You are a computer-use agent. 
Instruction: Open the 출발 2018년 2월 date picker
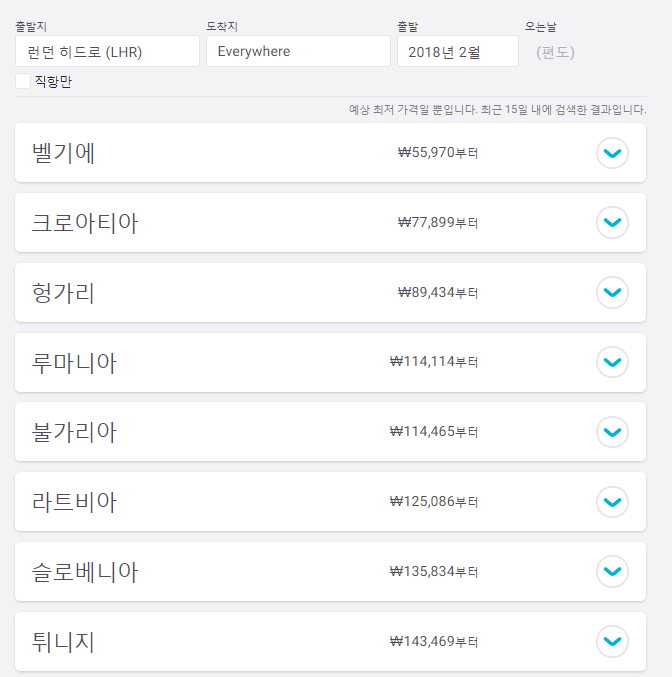(457, 52)
